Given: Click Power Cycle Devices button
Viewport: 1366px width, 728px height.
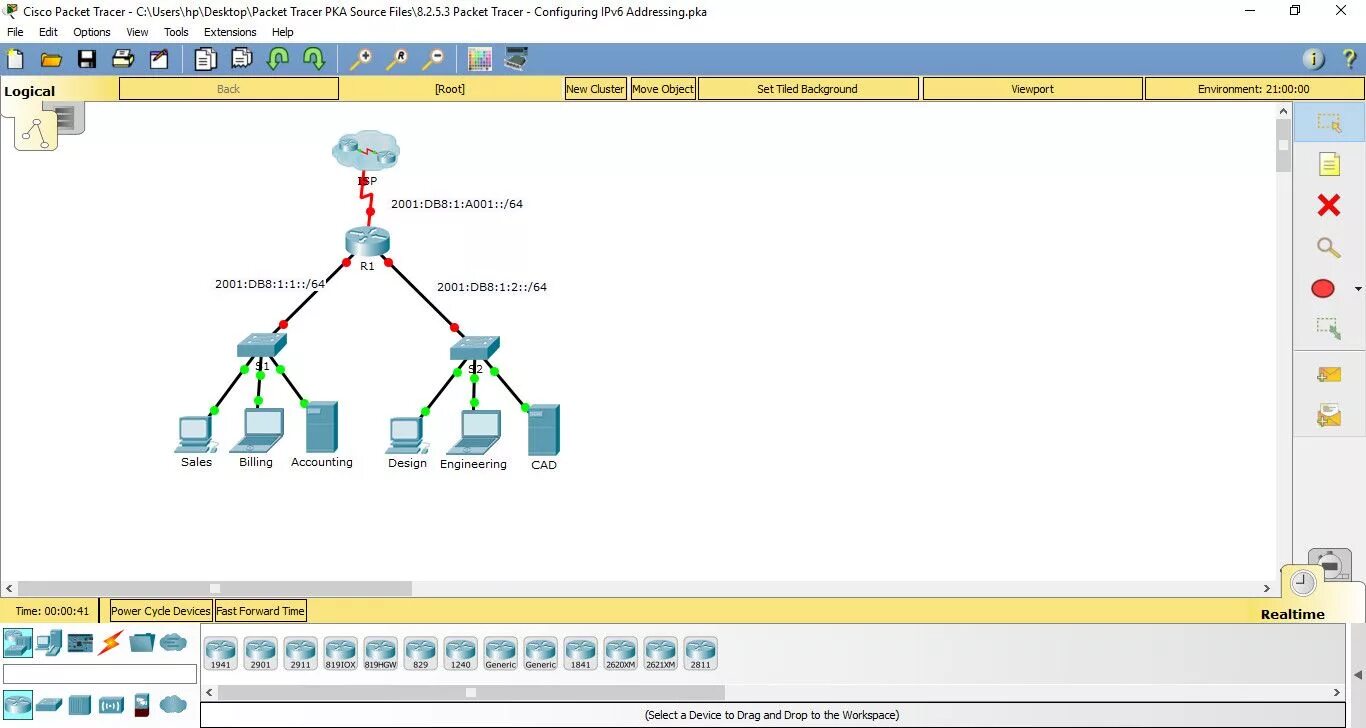Looking at the screenshot, I should pos(161,611).
